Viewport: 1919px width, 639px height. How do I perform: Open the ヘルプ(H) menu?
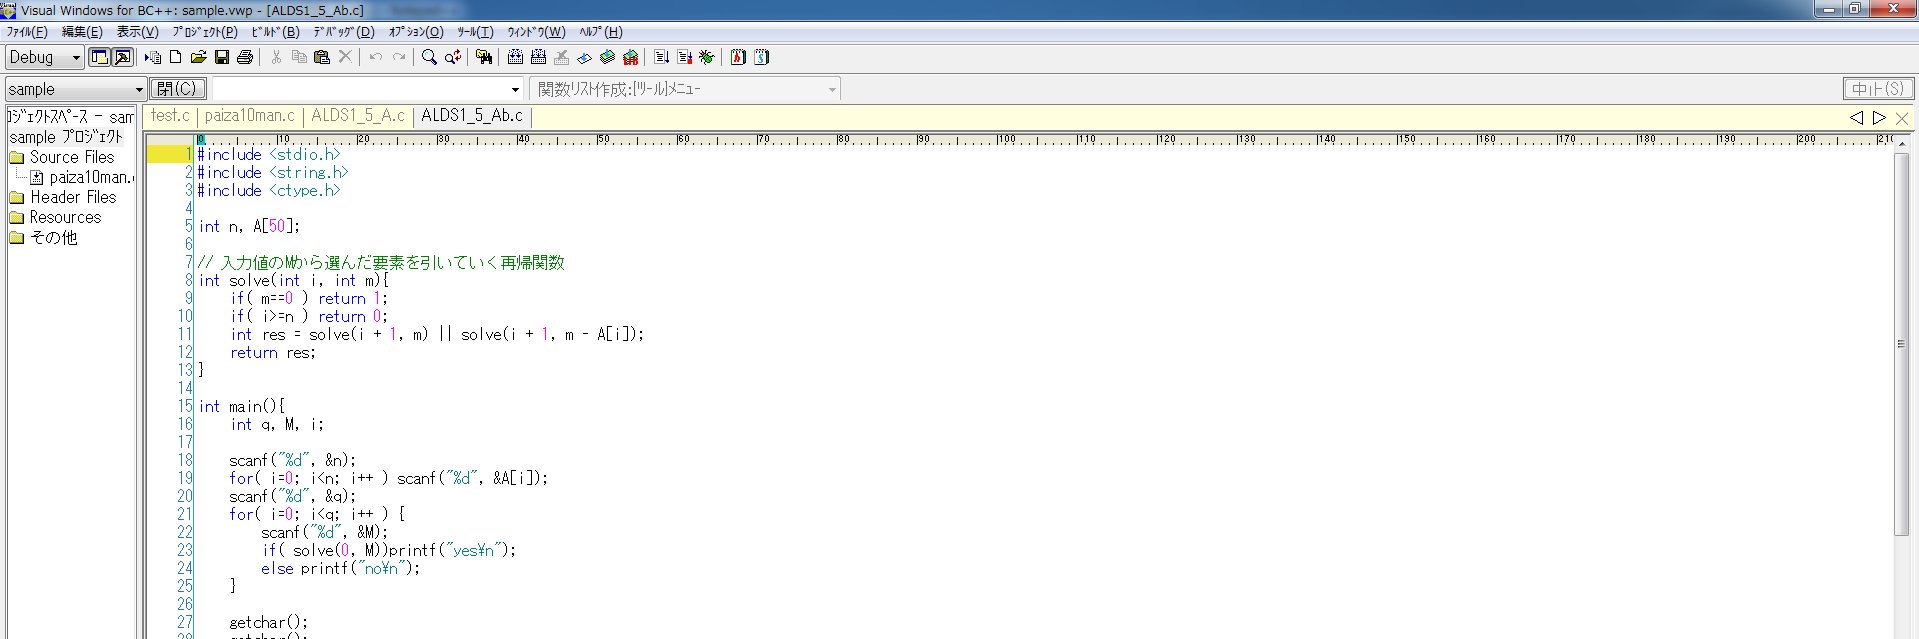600,32
